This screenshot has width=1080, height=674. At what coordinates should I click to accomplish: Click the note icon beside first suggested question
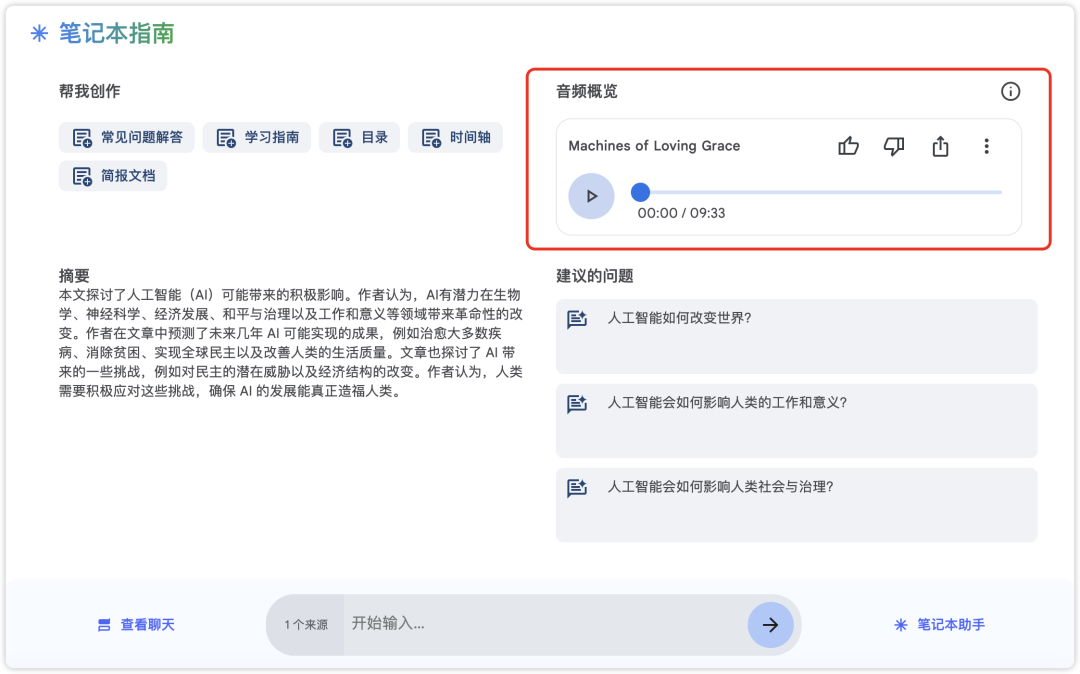click(x=575, y=318)
